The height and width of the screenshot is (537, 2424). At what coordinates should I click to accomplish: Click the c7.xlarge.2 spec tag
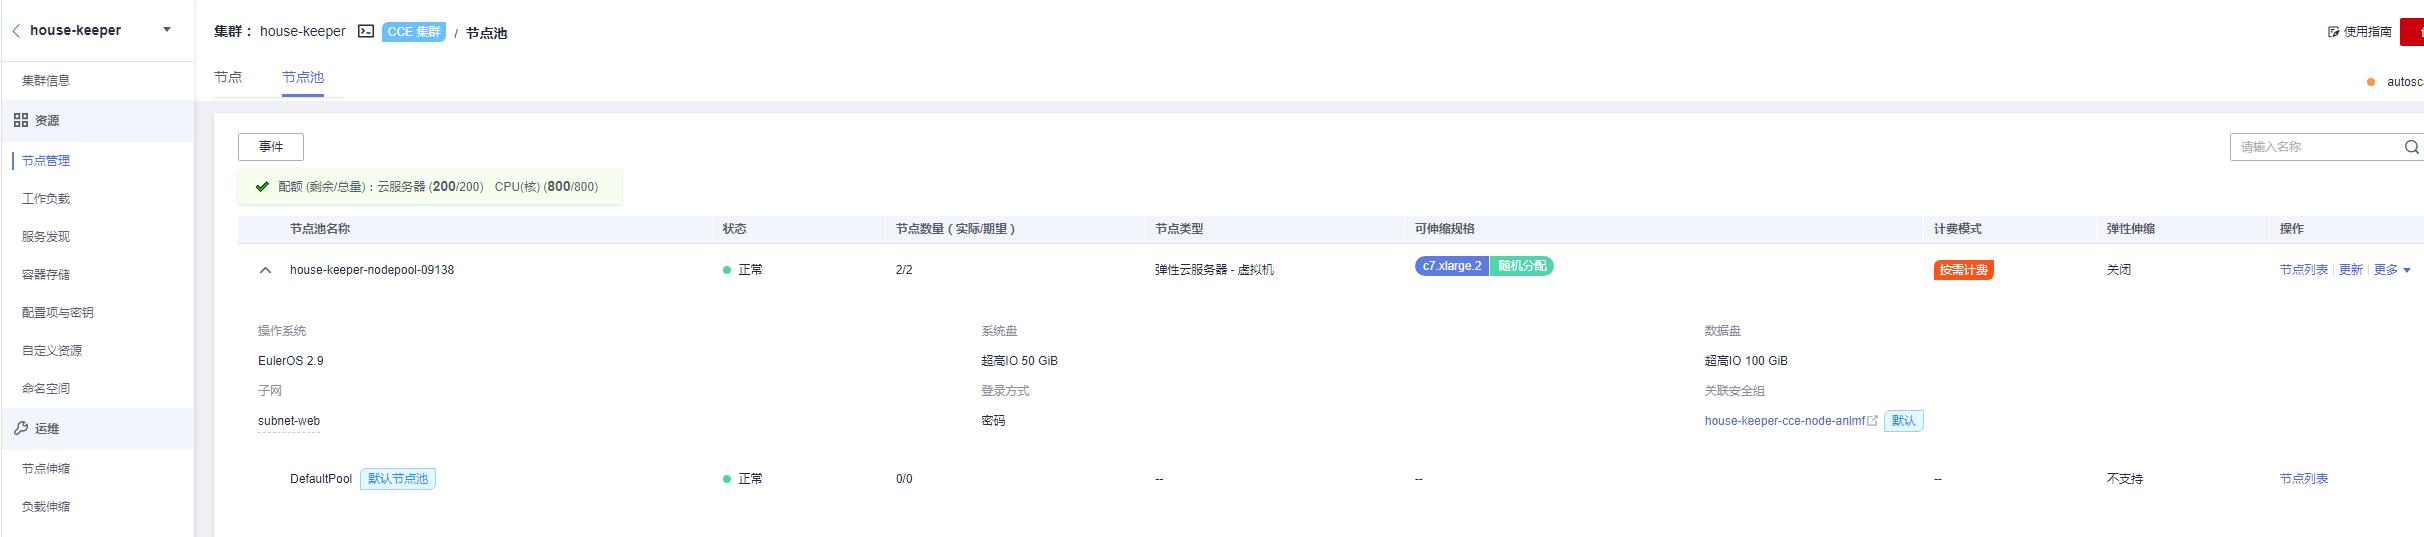pyautogui.click(x=1452, y=266)
